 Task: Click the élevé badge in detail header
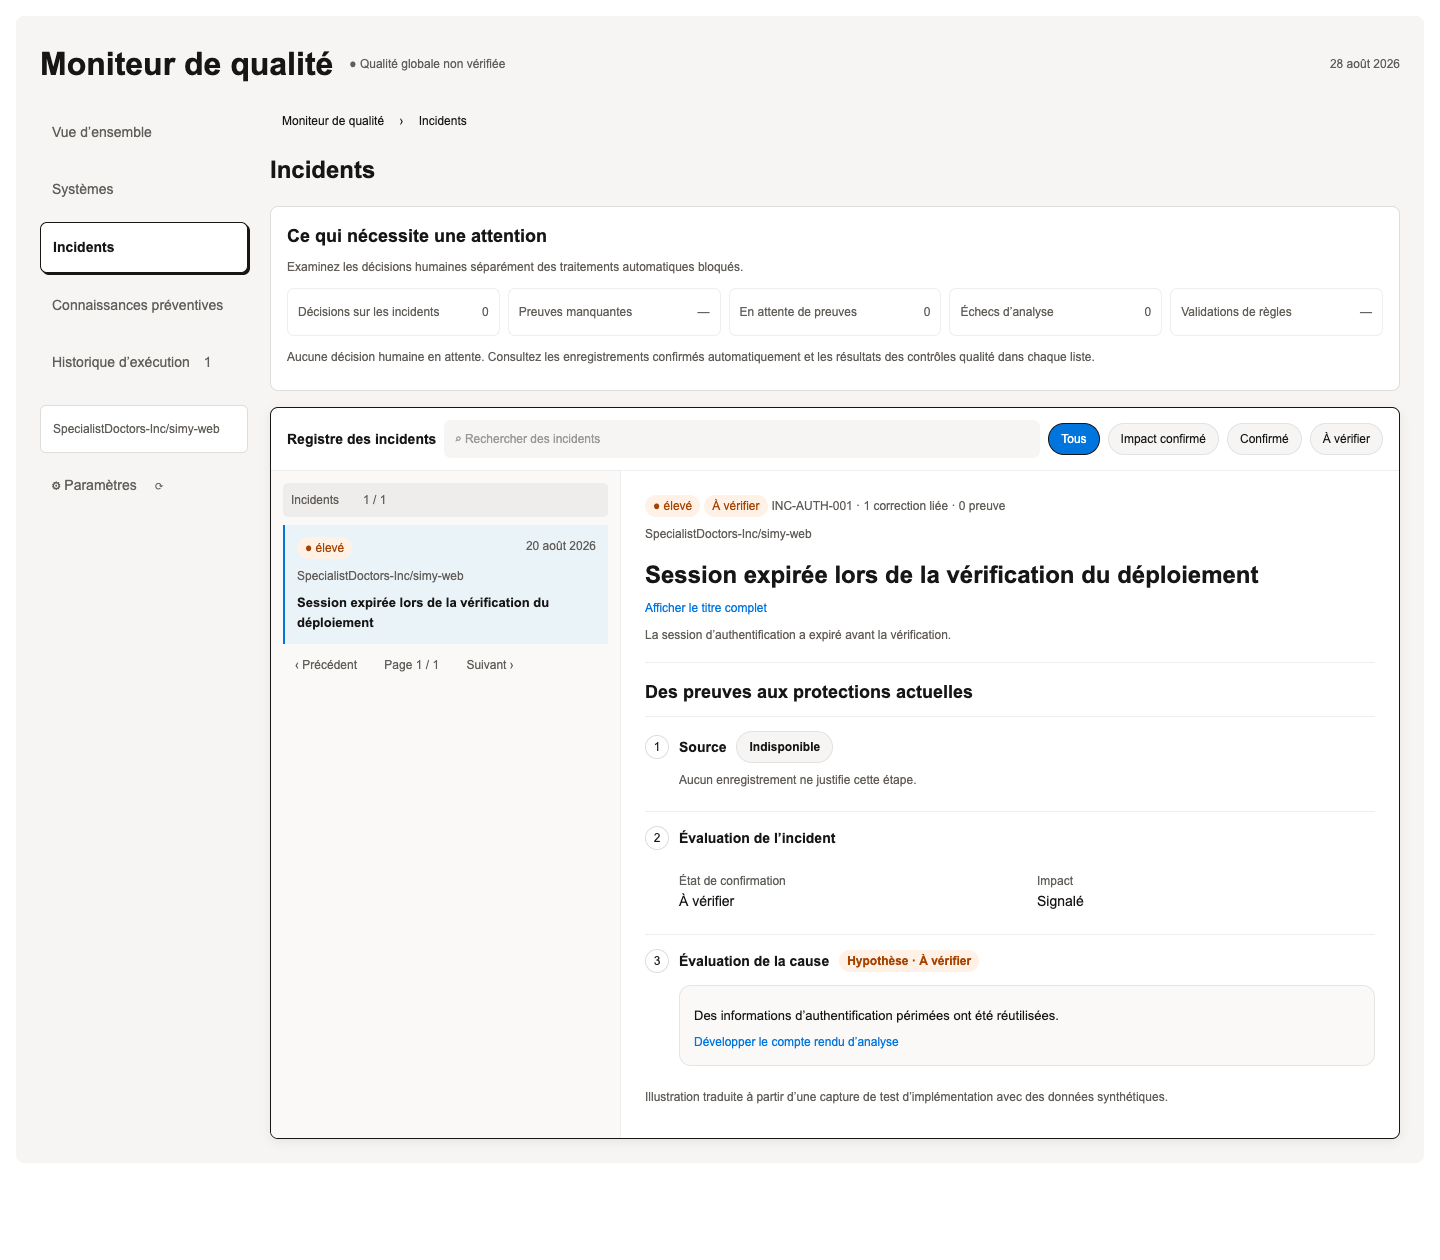point(673,506)
